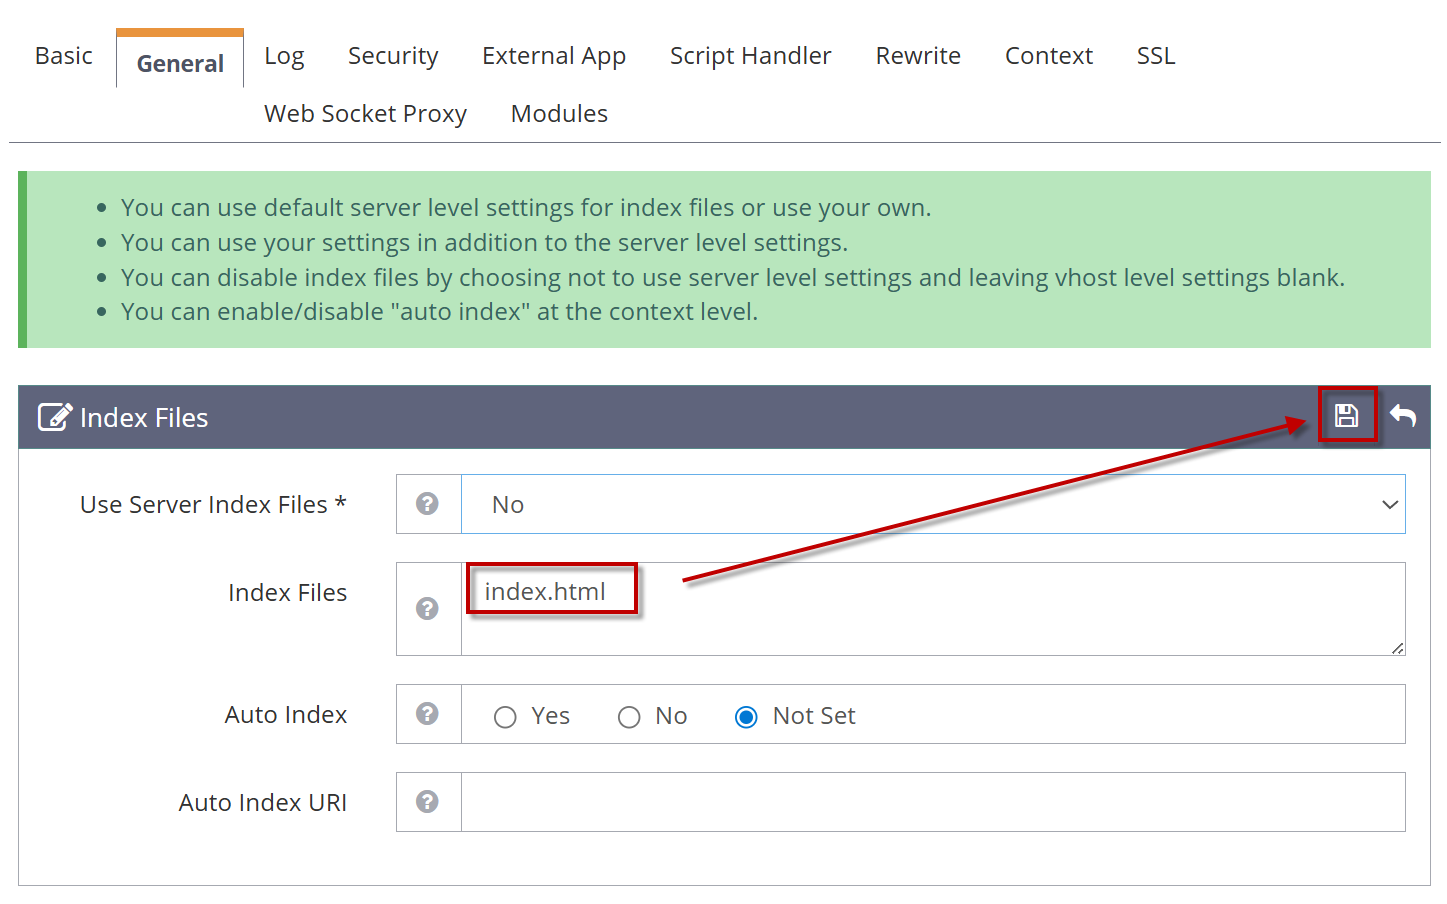Screen dimensions: 1447x904
Task: Open the Use Server Index Files dropdown
Action: point(932,504)
